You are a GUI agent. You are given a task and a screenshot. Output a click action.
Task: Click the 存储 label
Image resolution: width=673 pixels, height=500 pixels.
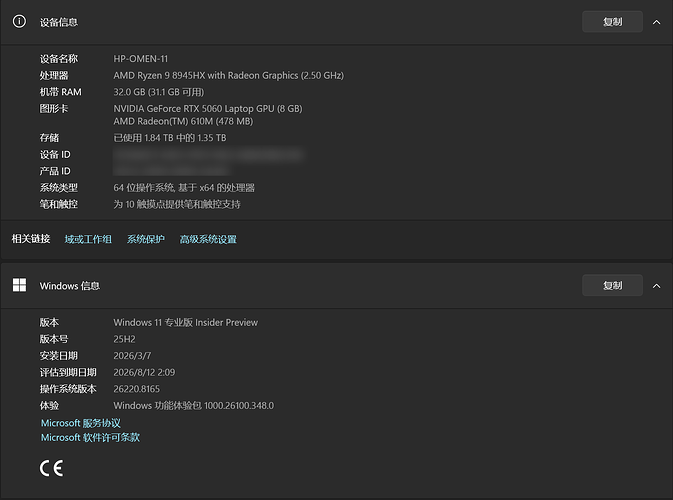coord(49,138)
